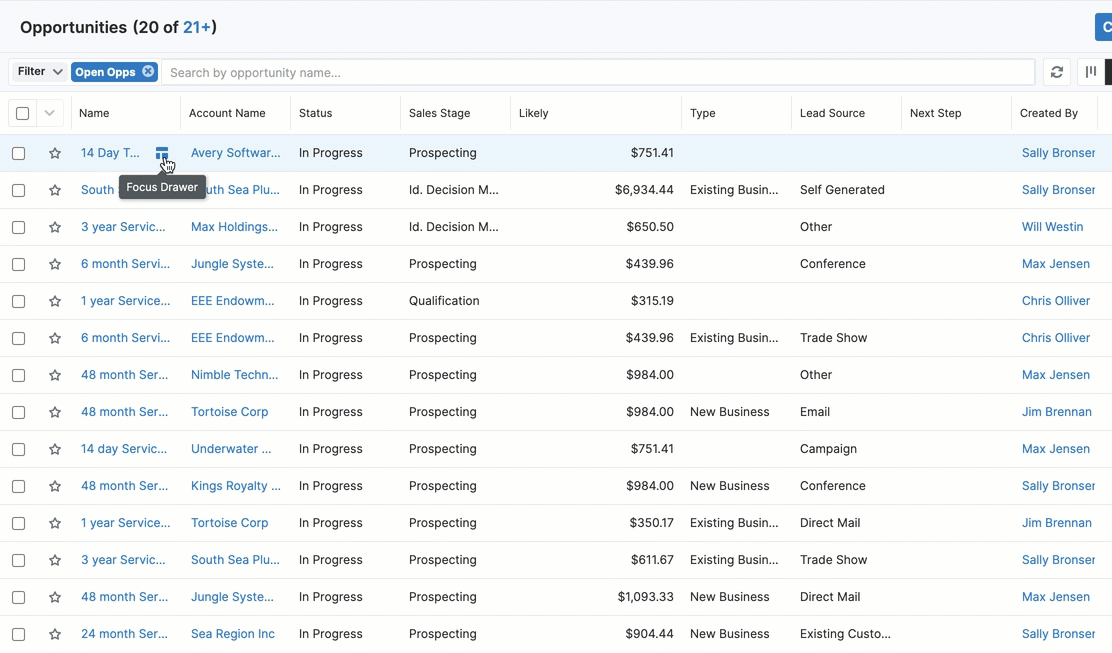Sort by the Likely column header
This screenshot has height=653, width=1112.
point(534,113)
